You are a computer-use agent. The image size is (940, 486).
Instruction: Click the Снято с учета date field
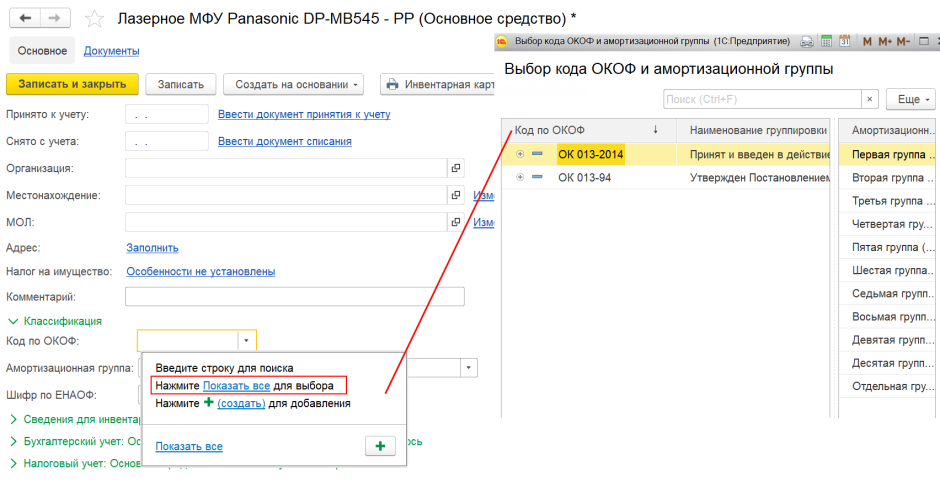click(167, 141)
